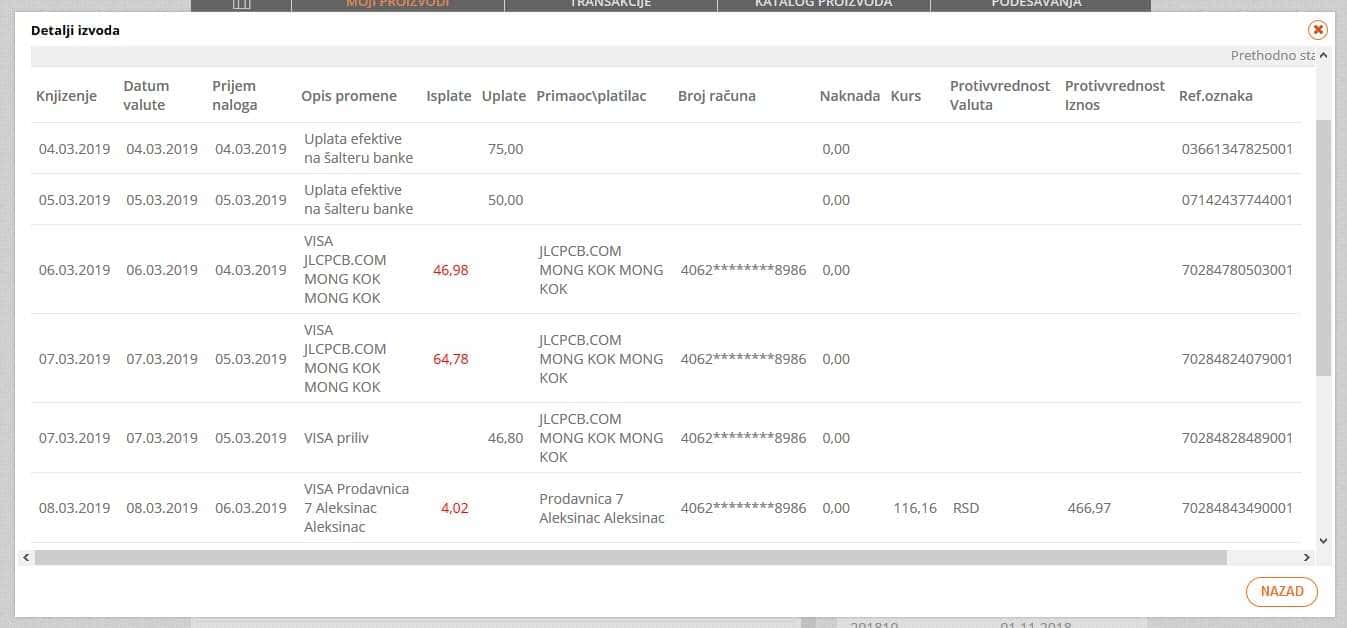Click the vertical scrollbar thumb
Image resolution: width=1347 pixels, height=628 pixels.
tap(1323, 247)
